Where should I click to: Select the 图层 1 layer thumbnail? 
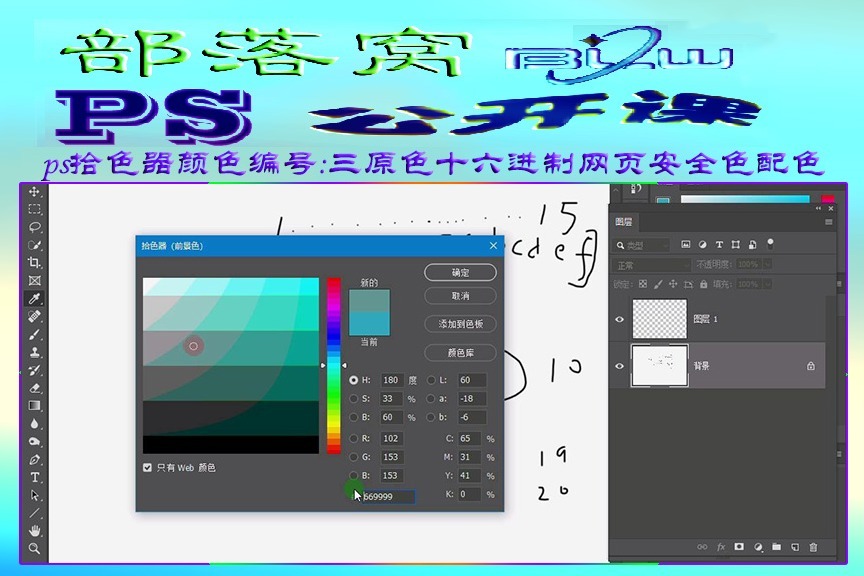(660, 319)
